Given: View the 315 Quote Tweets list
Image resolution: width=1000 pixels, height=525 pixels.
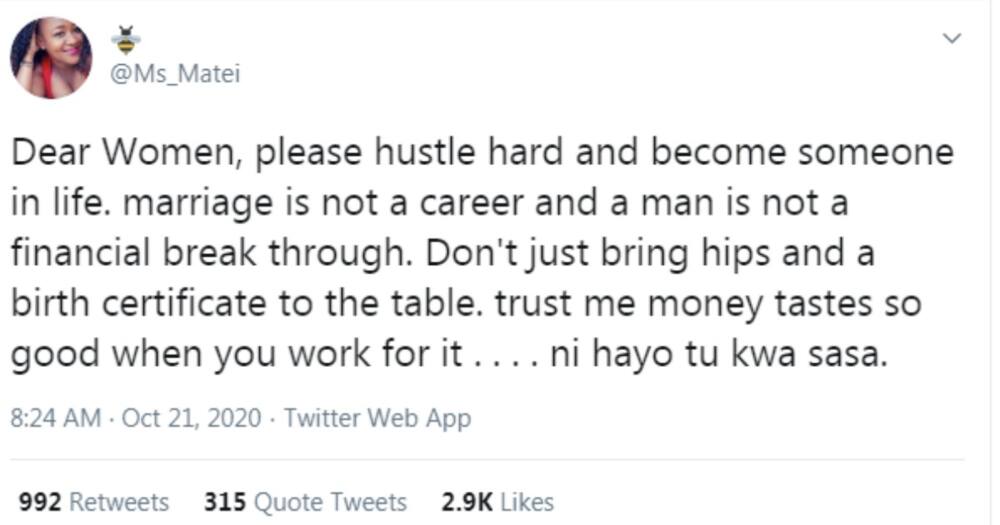Looking at the screenshot, I should point(305,502).
